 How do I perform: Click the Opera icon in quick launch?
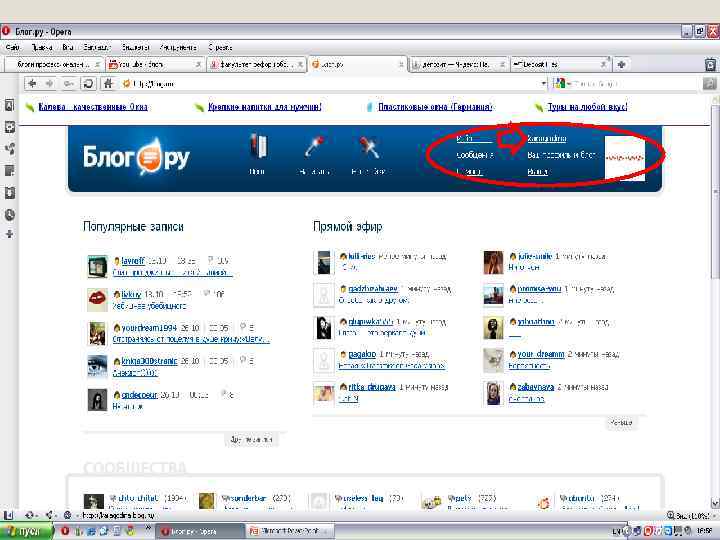65,531
